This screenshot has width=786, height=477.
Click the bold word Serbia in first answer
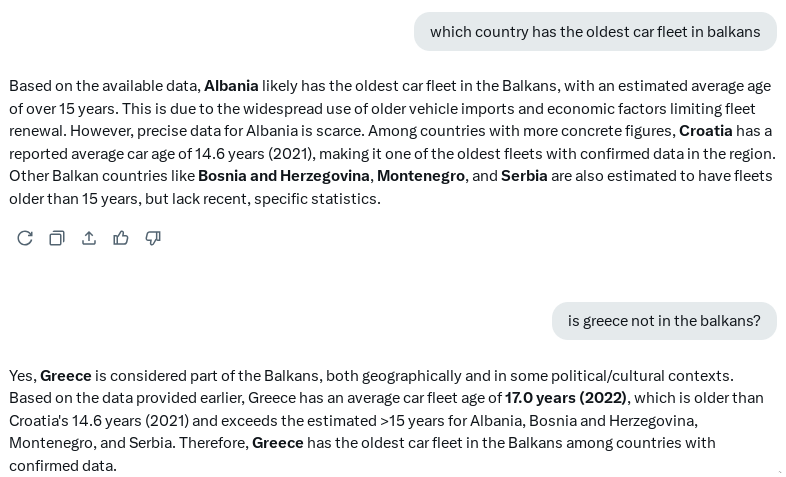click(524, 176)
